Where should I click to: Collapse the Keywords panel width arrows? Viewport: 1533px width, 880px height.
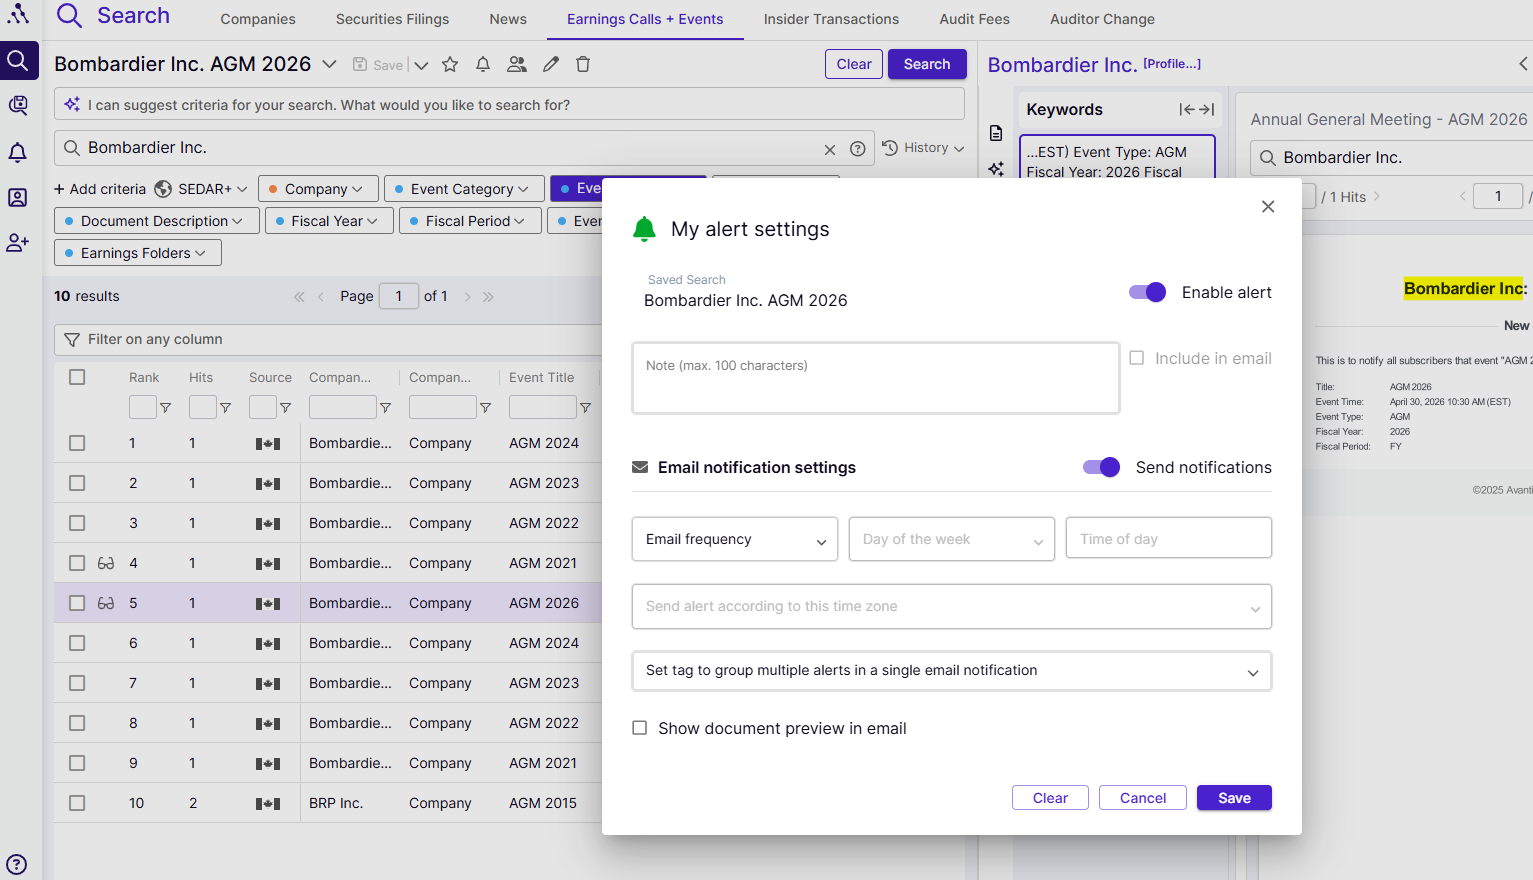1196,110
